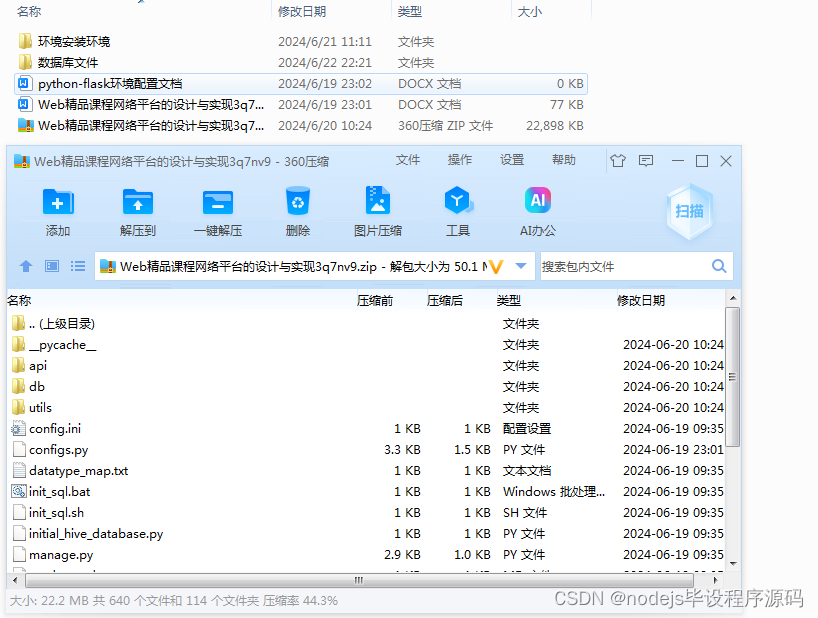Navigate up using the blue arrow icon

25,266
